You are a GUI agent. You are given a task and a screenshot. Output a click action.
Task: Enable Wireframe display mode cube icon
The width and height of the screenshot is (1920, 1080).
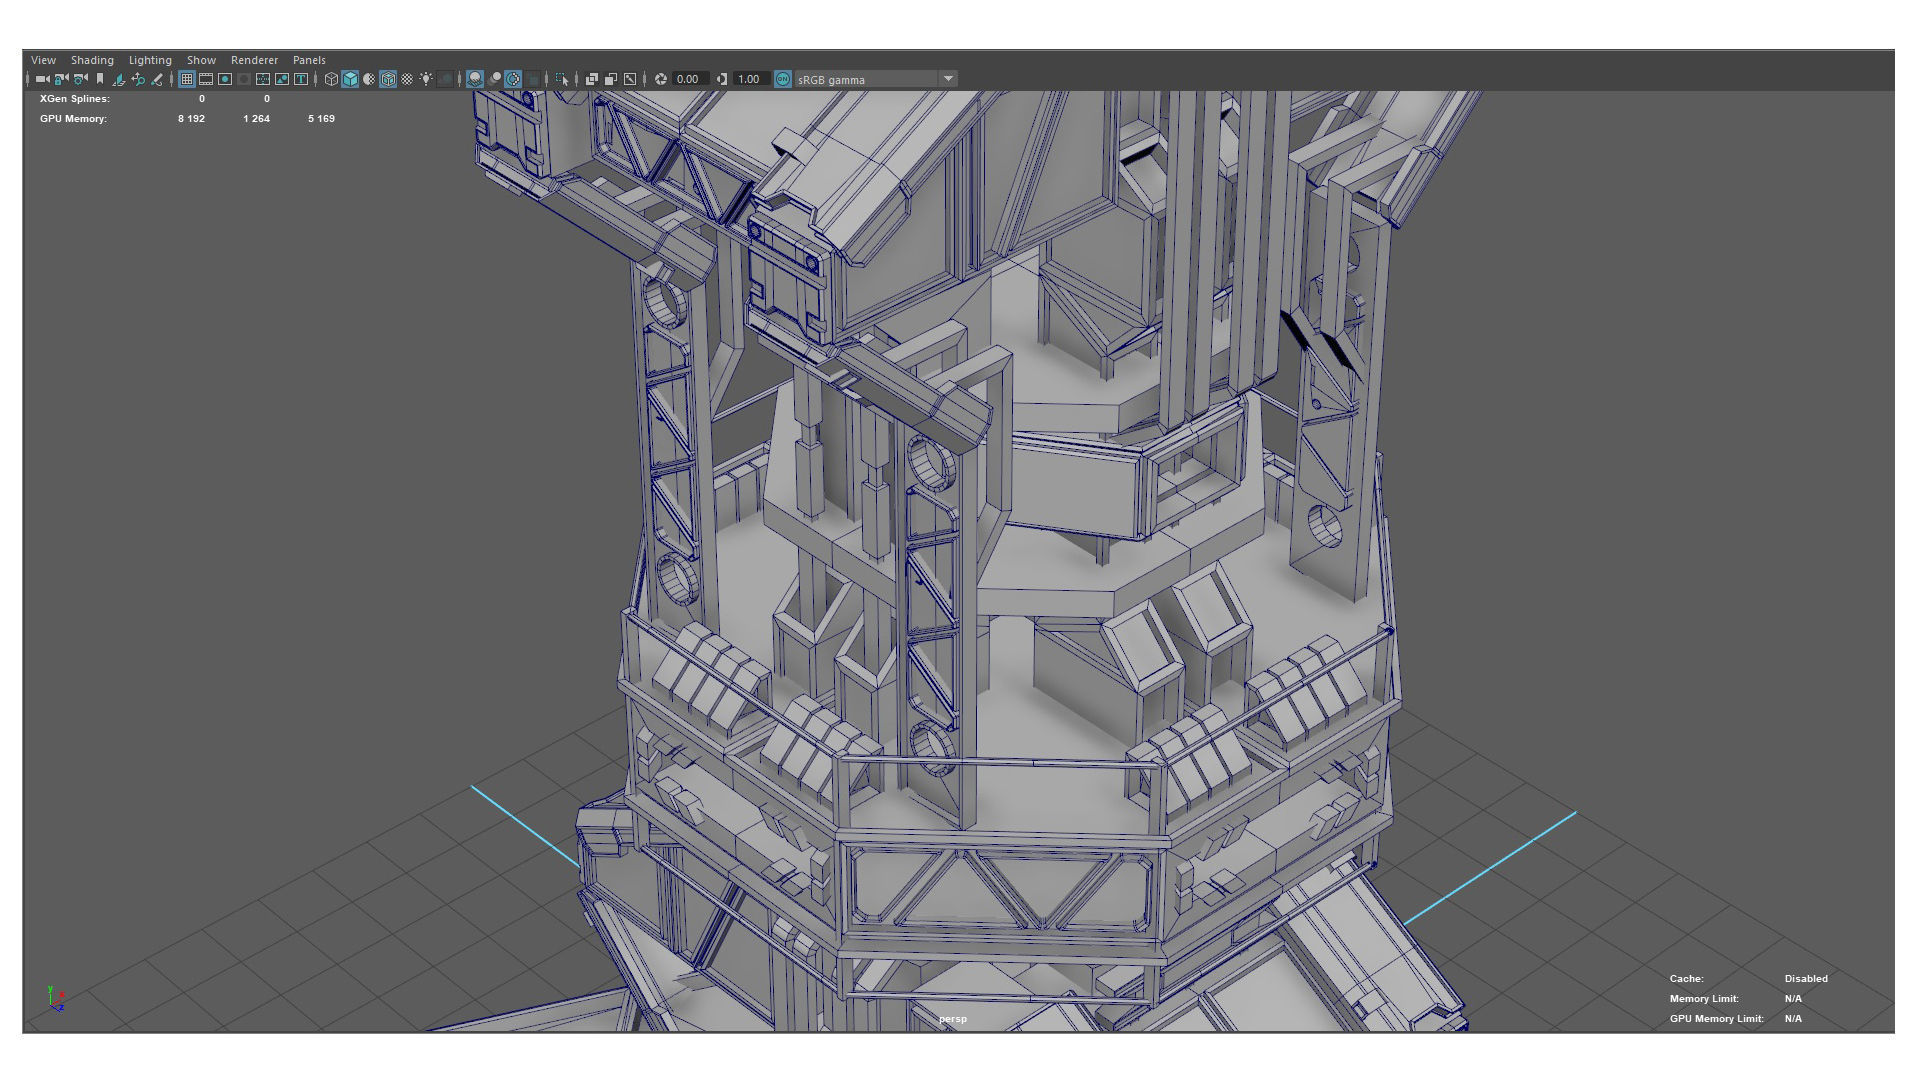331,79
